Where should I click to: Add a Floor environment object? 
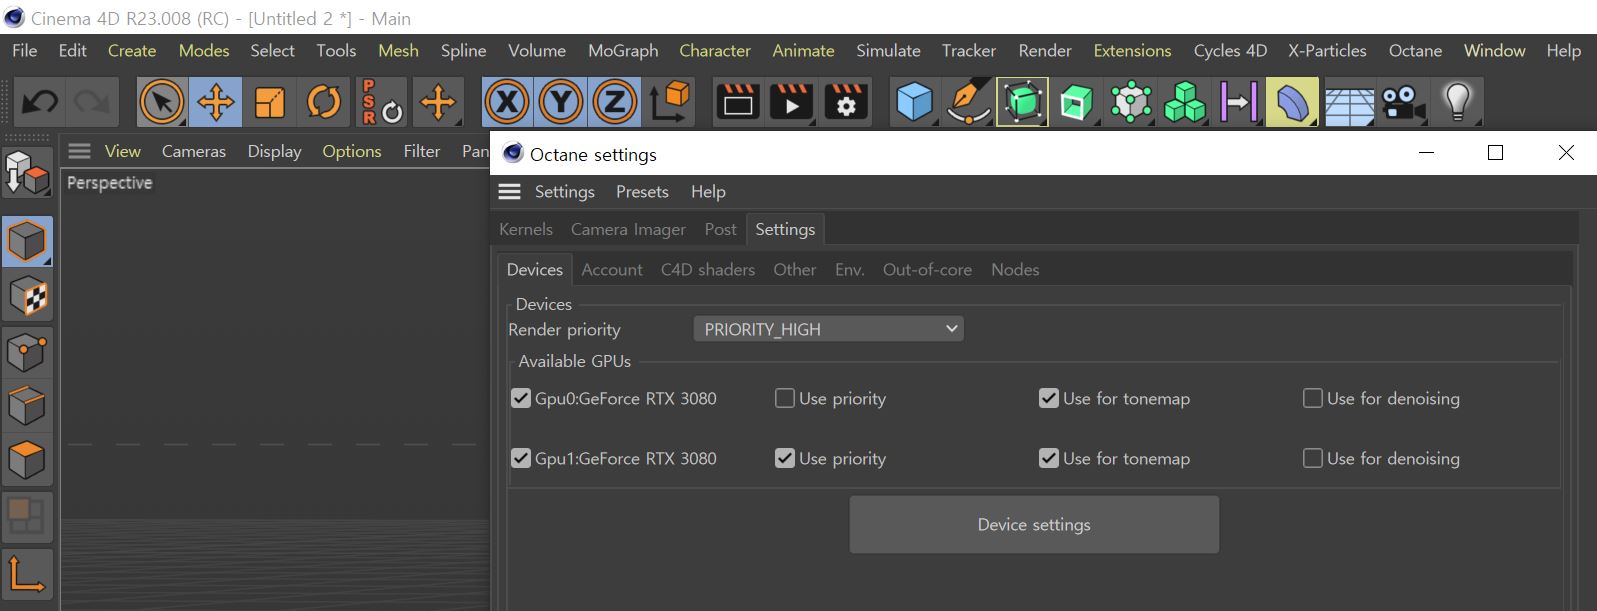1349,102
